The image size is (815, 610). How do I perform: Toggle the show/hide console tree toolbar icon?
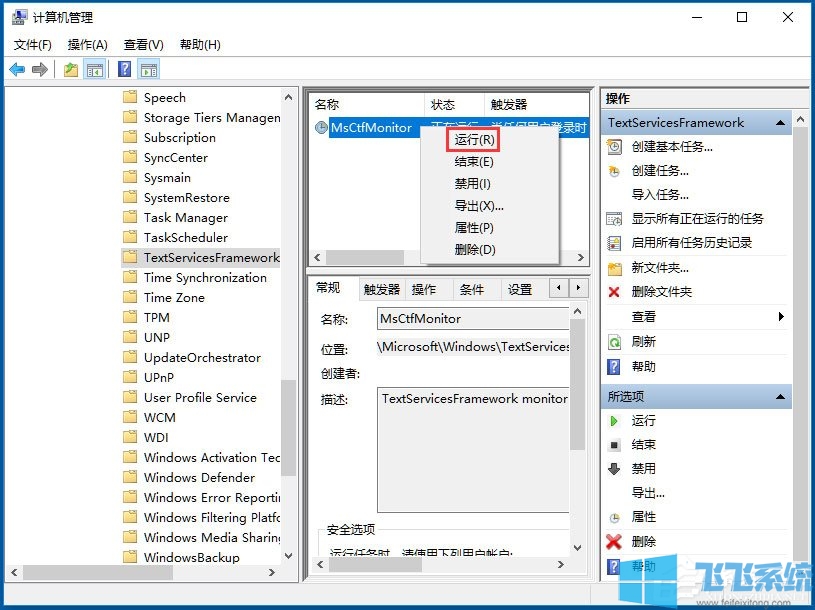(x=93, y=69)
